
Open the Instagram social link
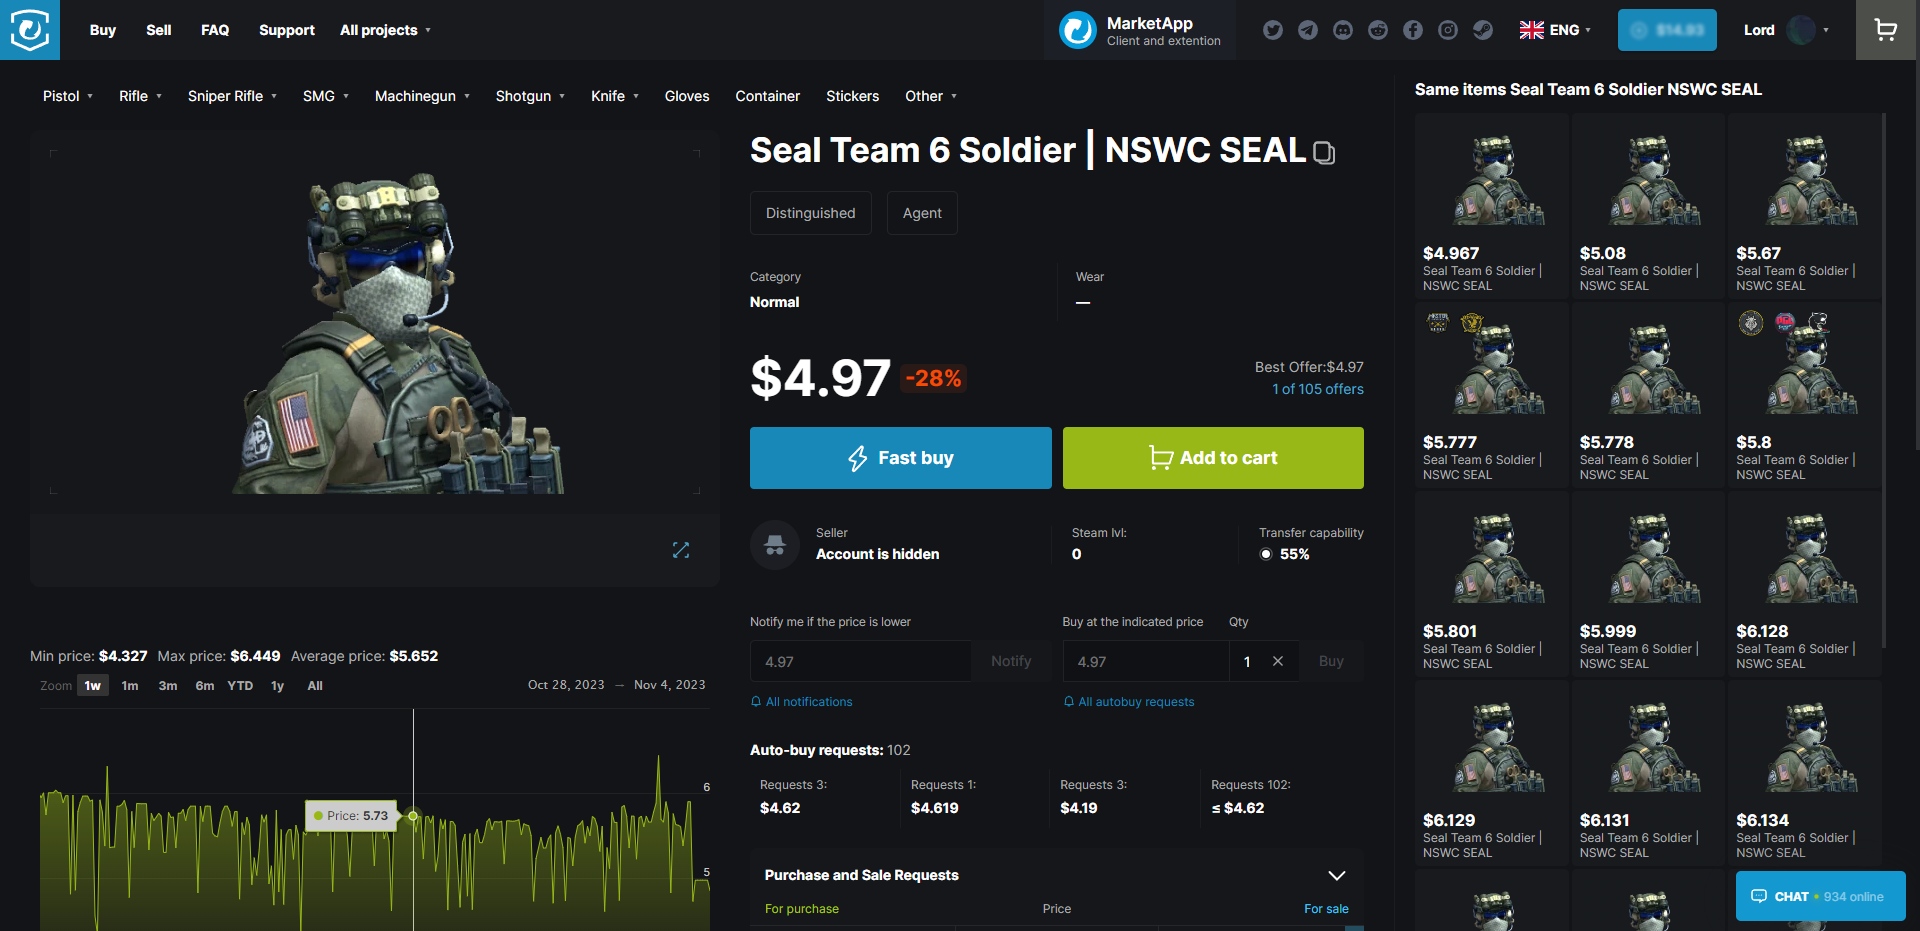(1448, 30)
